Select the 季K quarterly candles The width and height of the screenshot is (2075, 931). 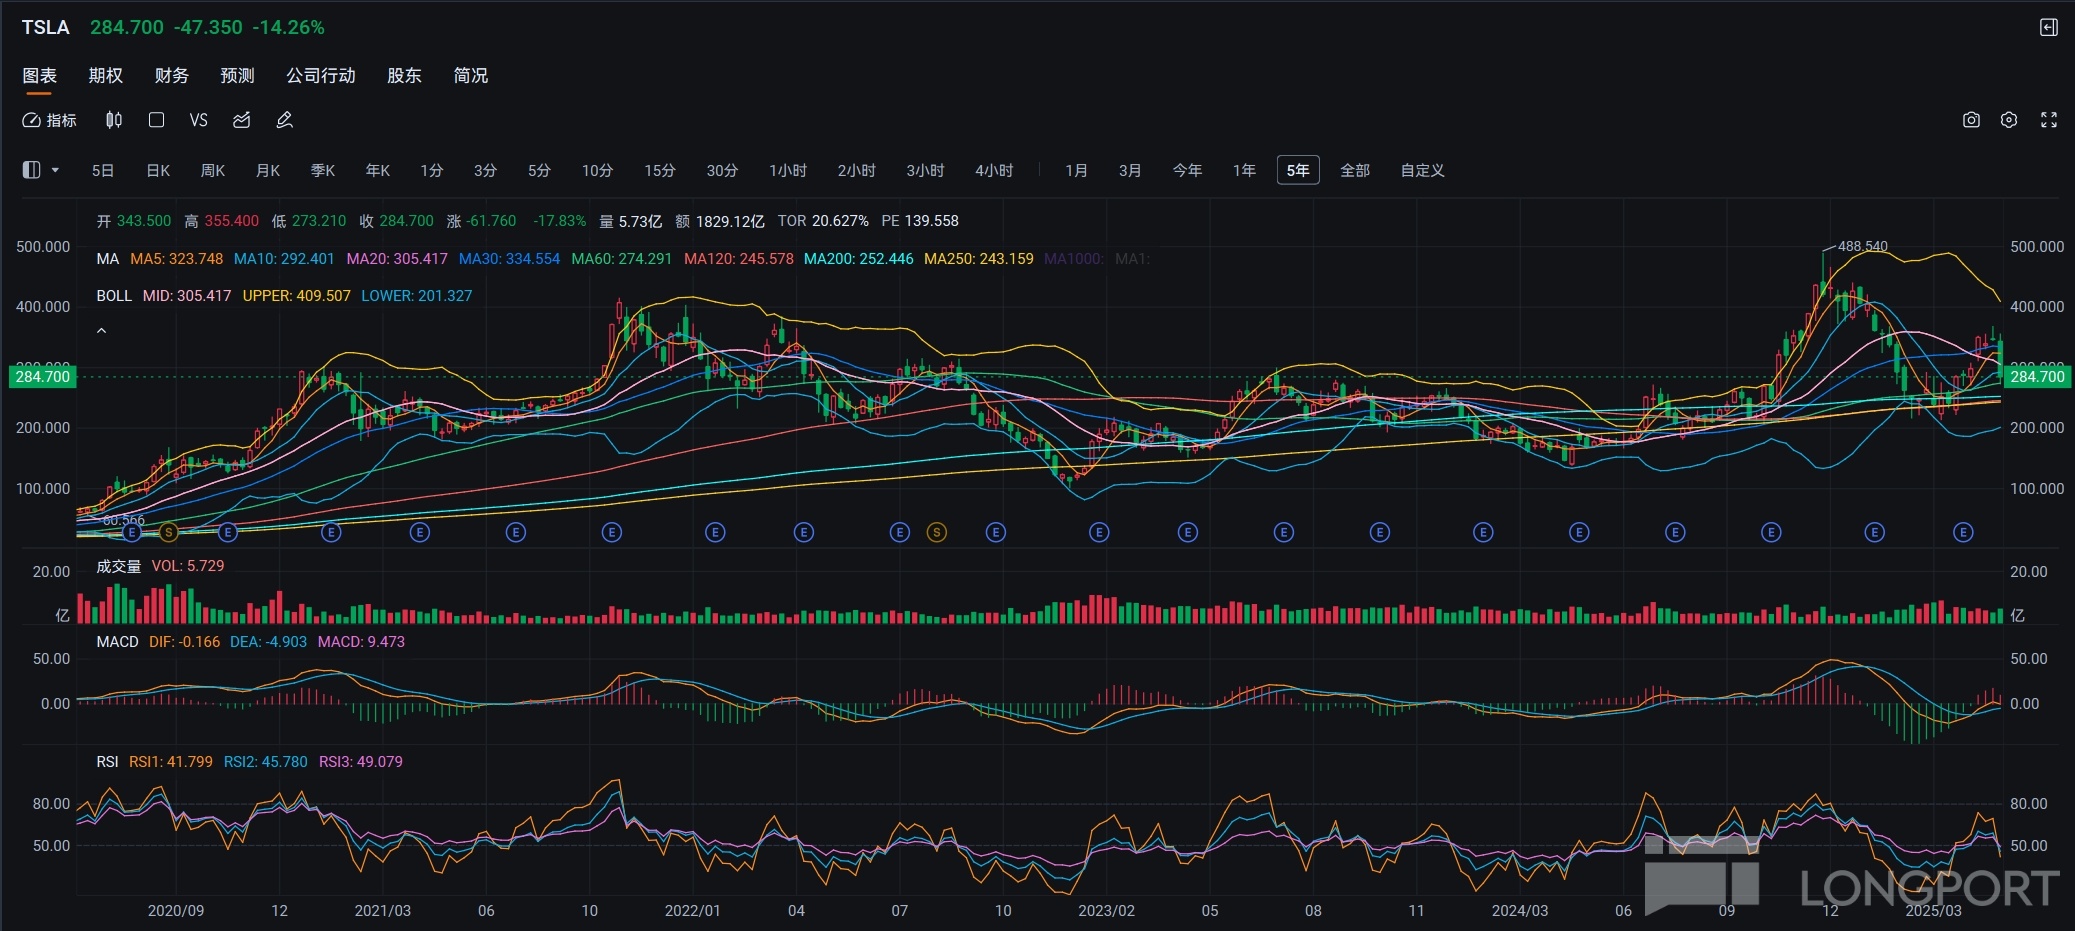(323, 171)
